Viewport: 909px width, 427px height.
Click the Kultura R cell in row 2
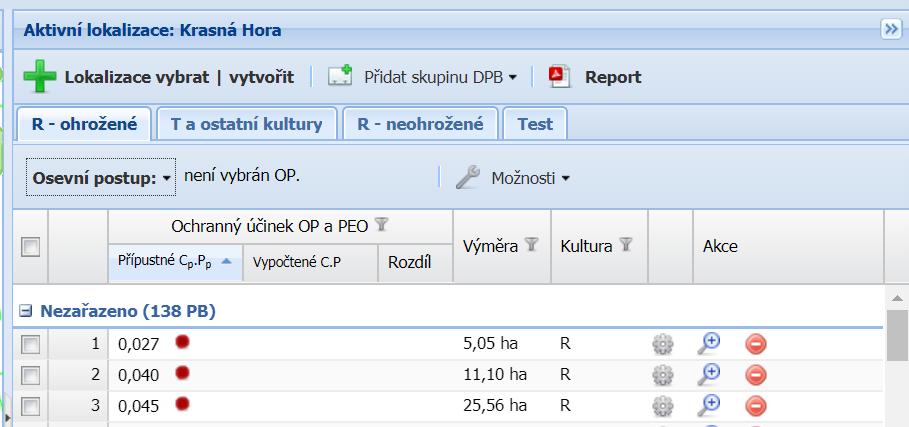565,374
